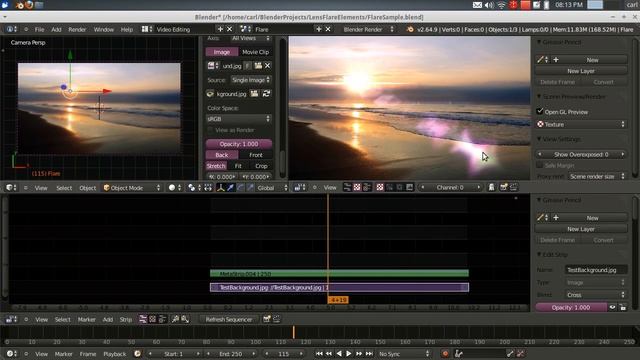This screenshot has height=360, width=640.
Task: Select the translate manipulator arrow icon
Action: [x=230, y=188]
